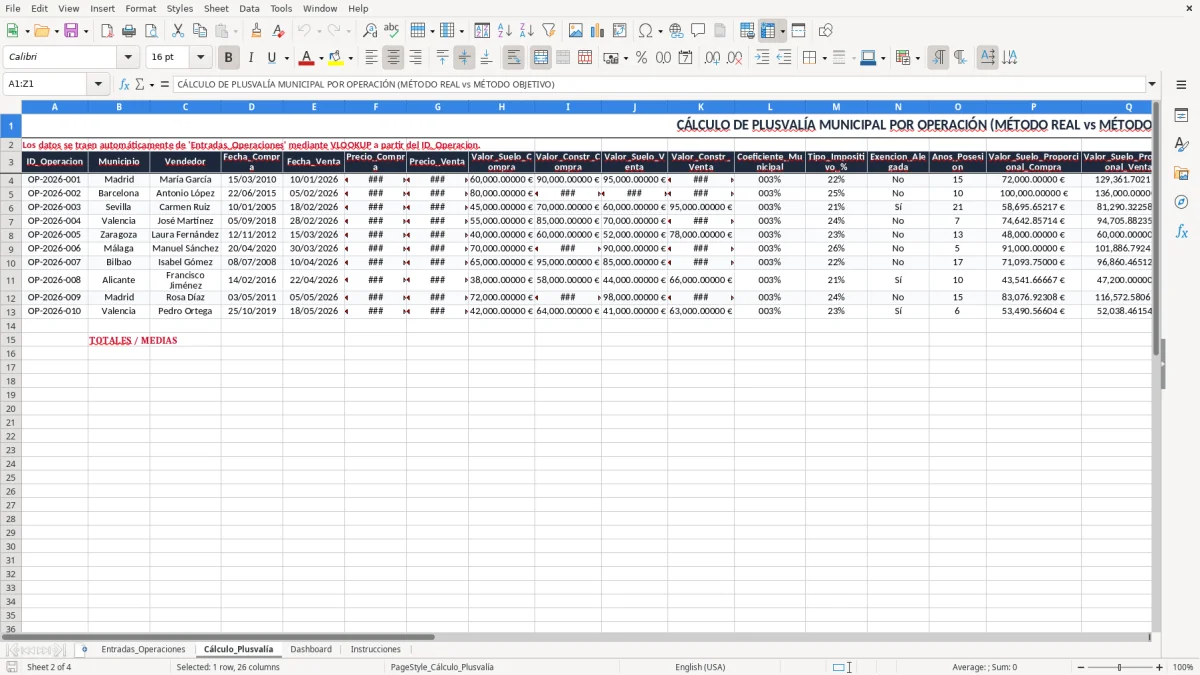This screenshot has width=1200, height=675.
Task: Open the Freeze Rows and Columns dropdown
Action: click(x=783, y=31)
